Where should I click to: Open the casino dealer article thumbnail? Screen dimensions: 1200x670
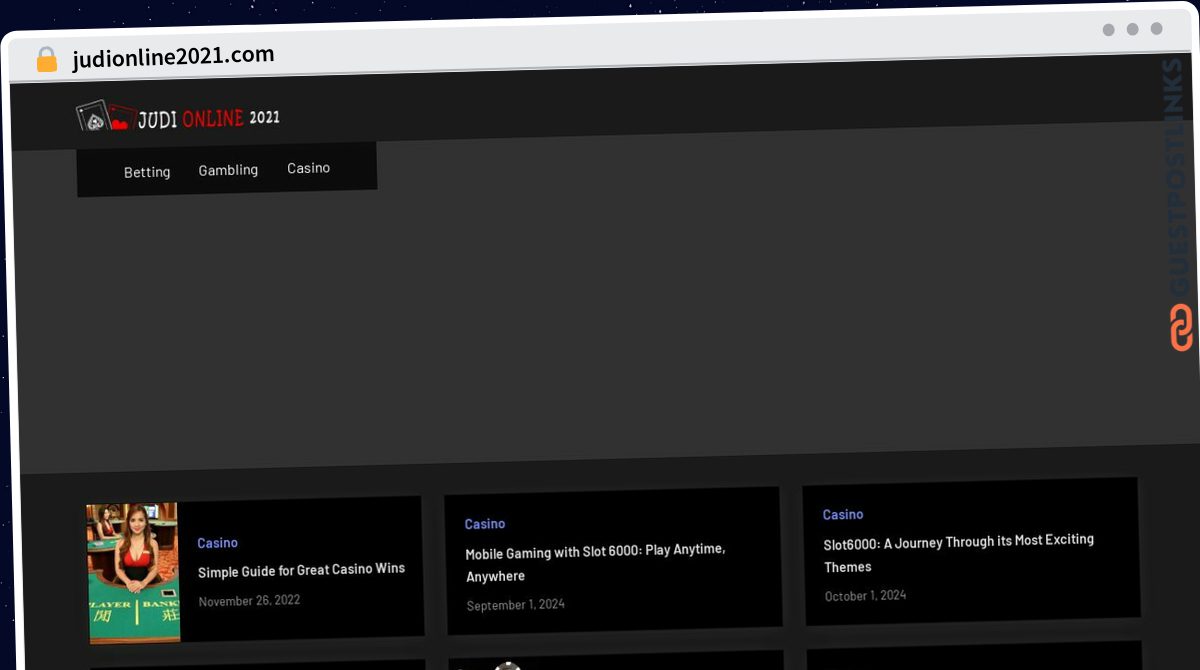133,573
